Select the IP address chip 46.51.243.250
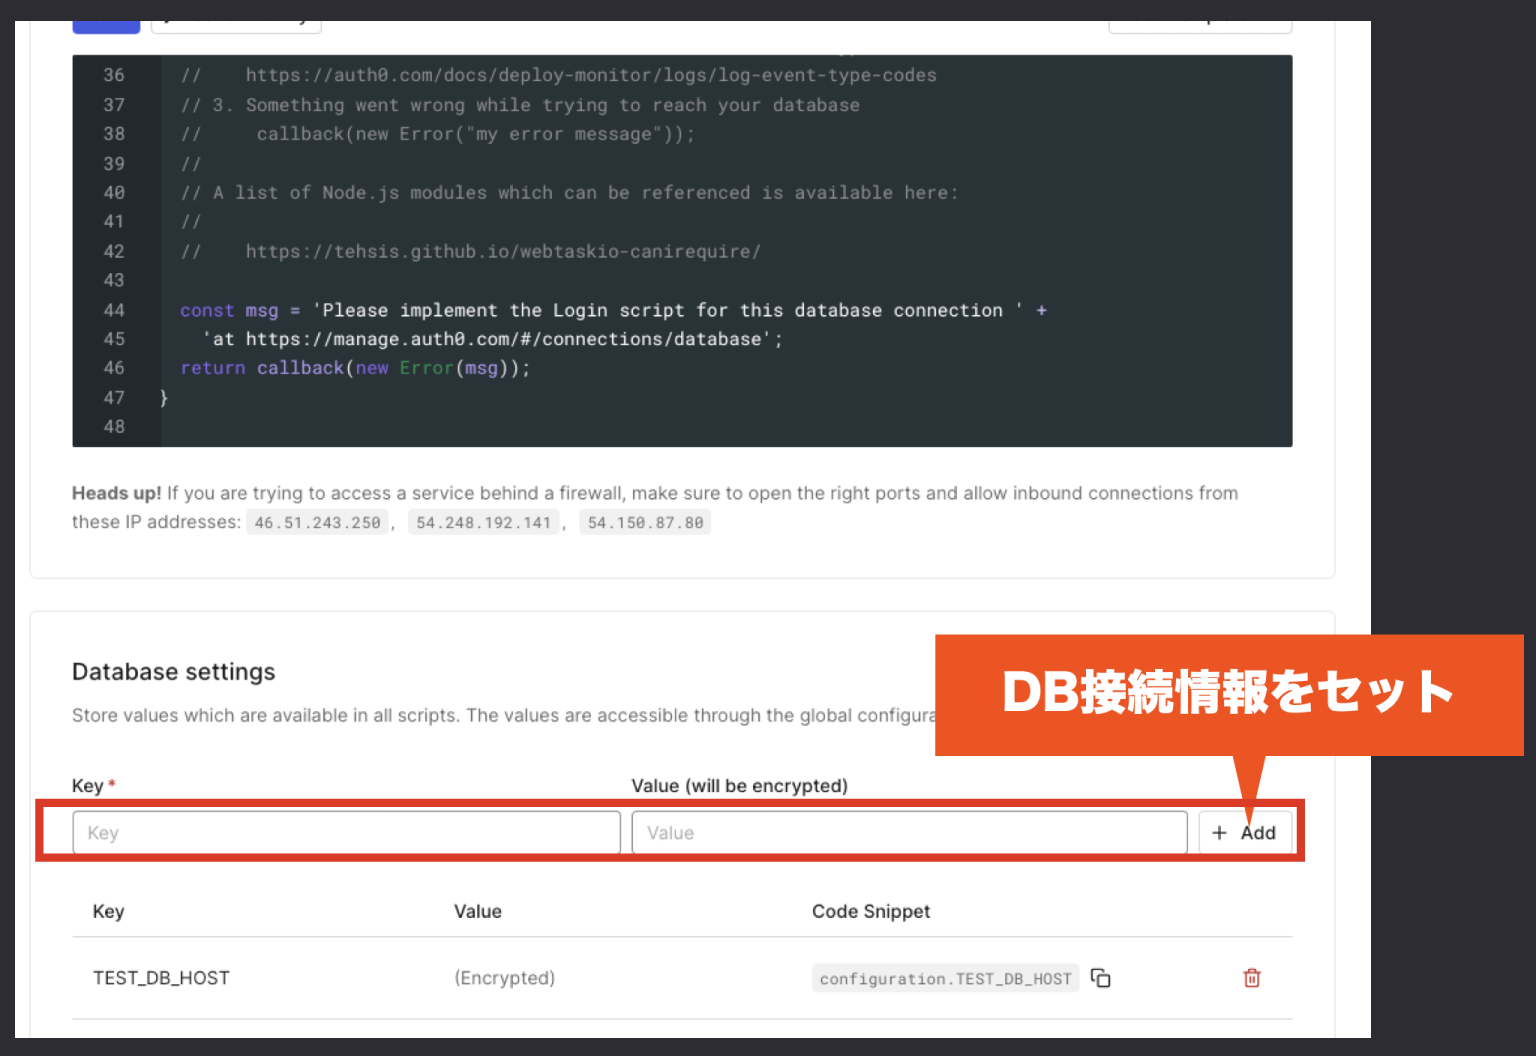The height and width of the screenshot is (1056, 1536). click(317, 521)
